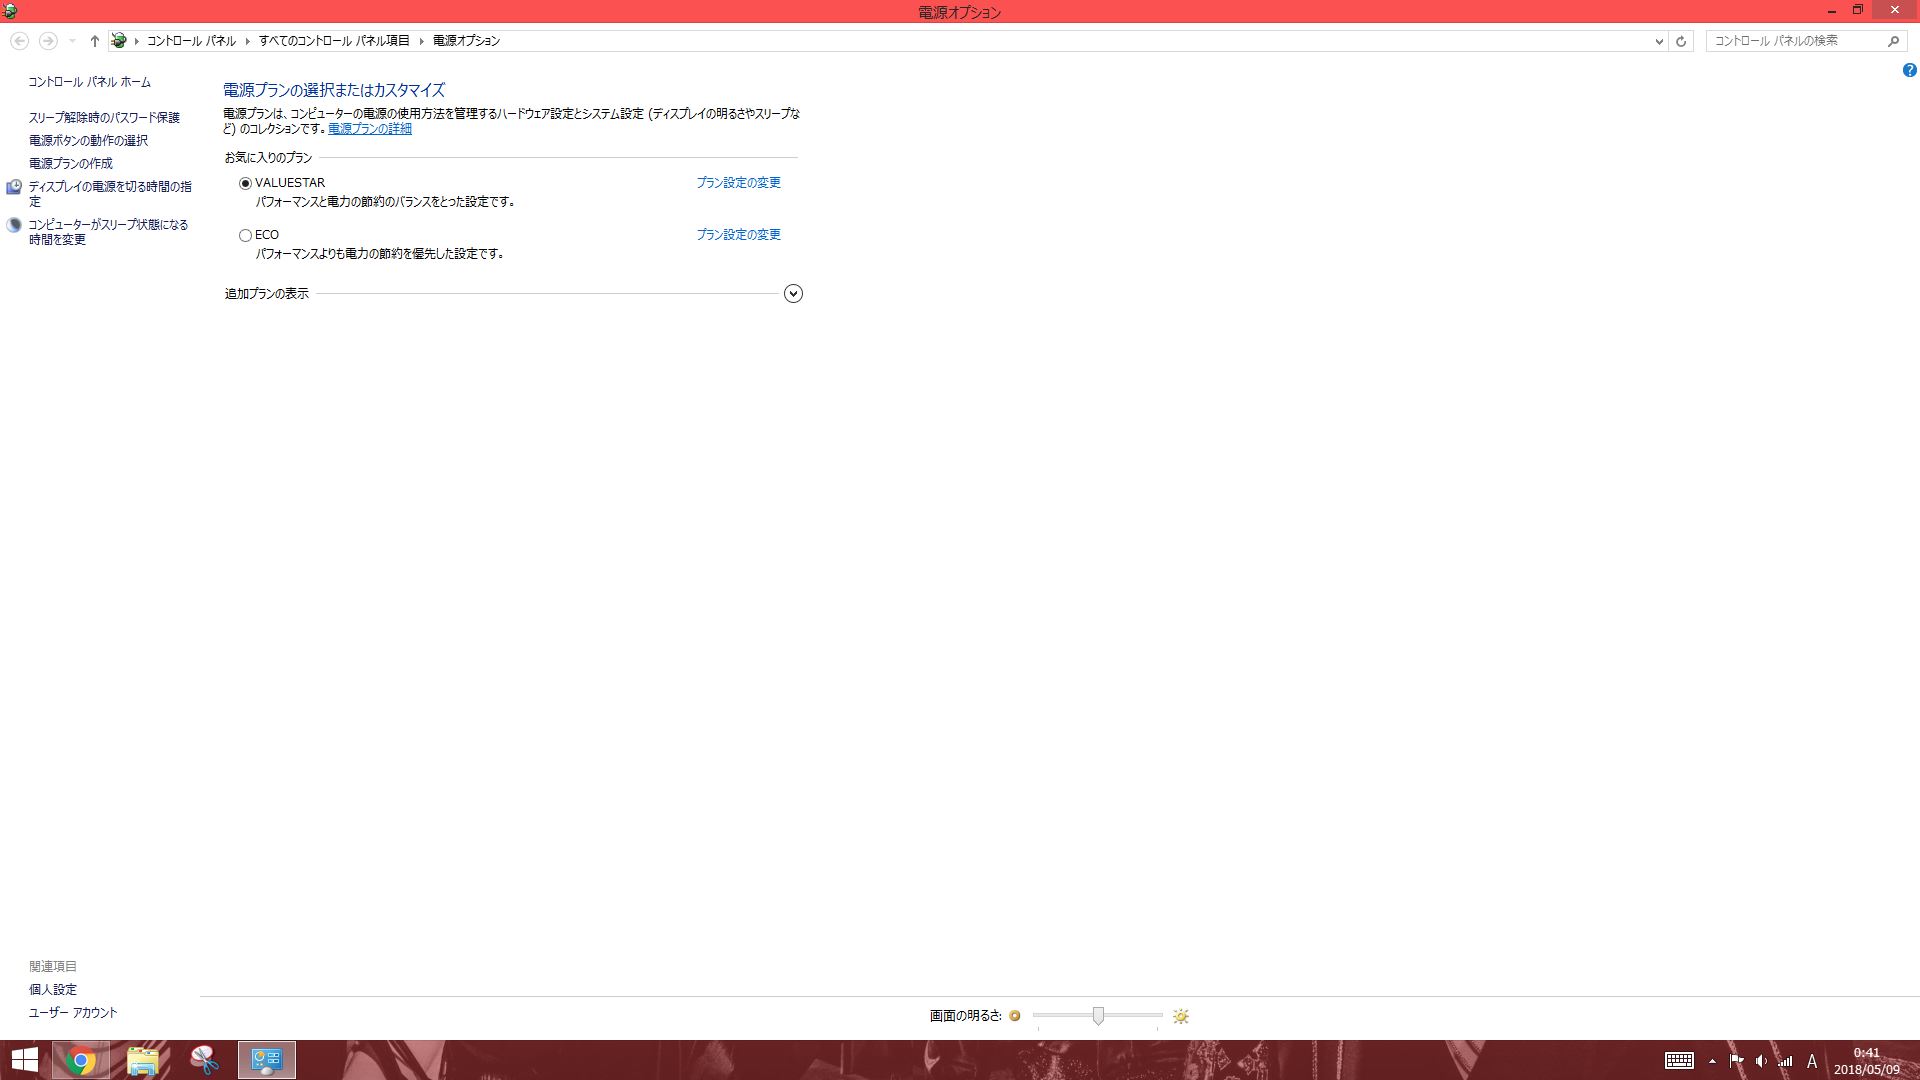
Task: Open the Snipping Tool taskbar icon
Action: [x=204, y=1060]
